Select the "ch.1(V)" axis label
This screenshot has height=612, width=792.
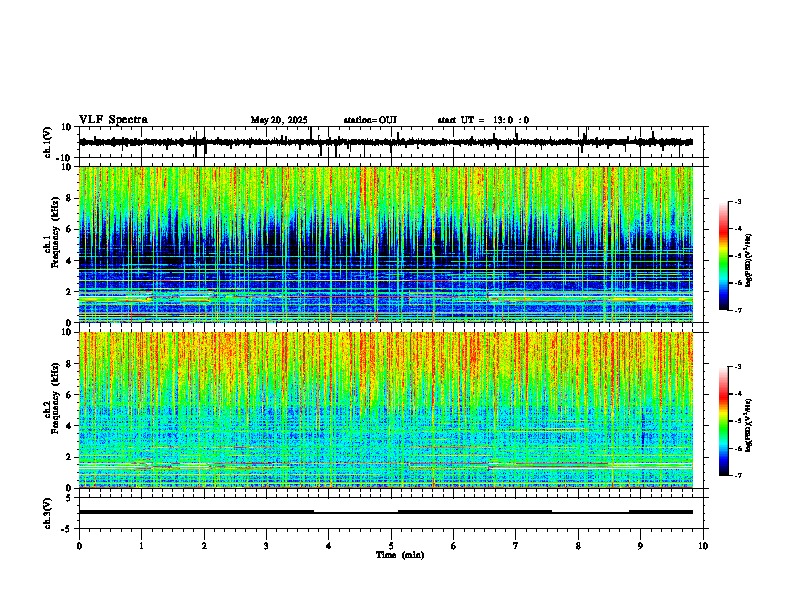[48, 142]
